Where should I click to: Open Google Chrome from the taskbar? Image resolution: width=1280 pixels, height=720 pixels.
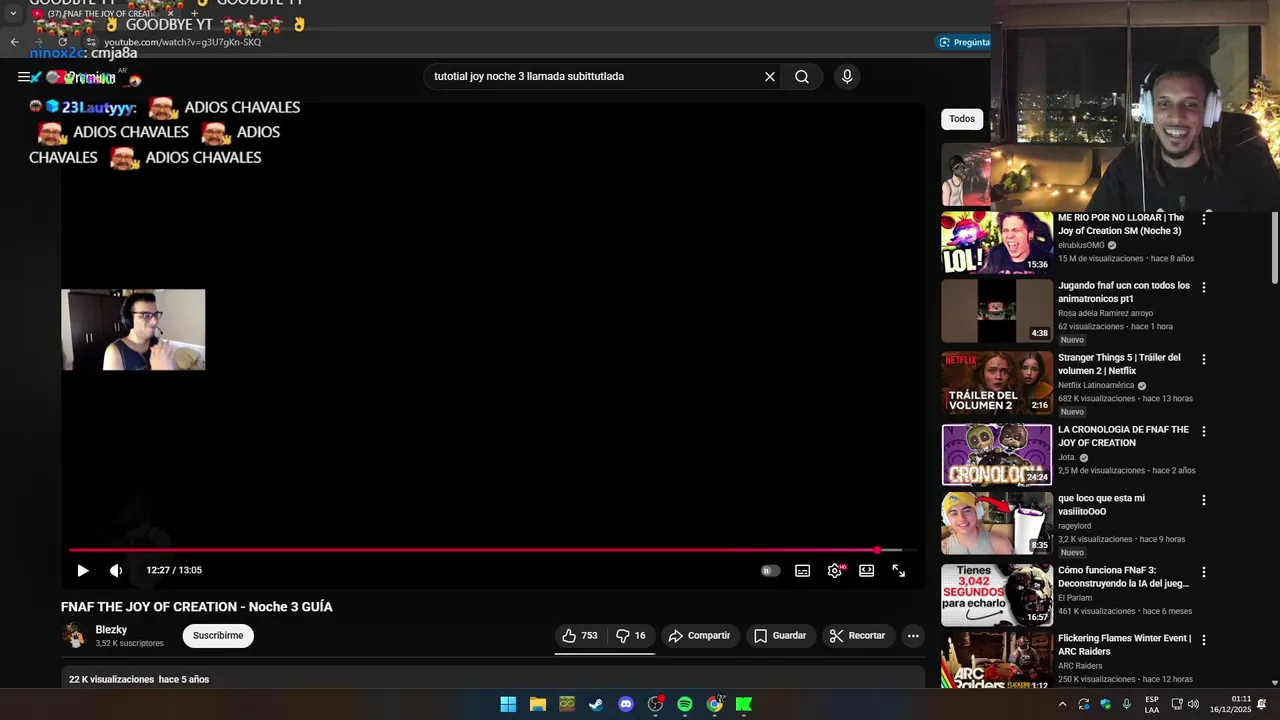click(714, 704)
